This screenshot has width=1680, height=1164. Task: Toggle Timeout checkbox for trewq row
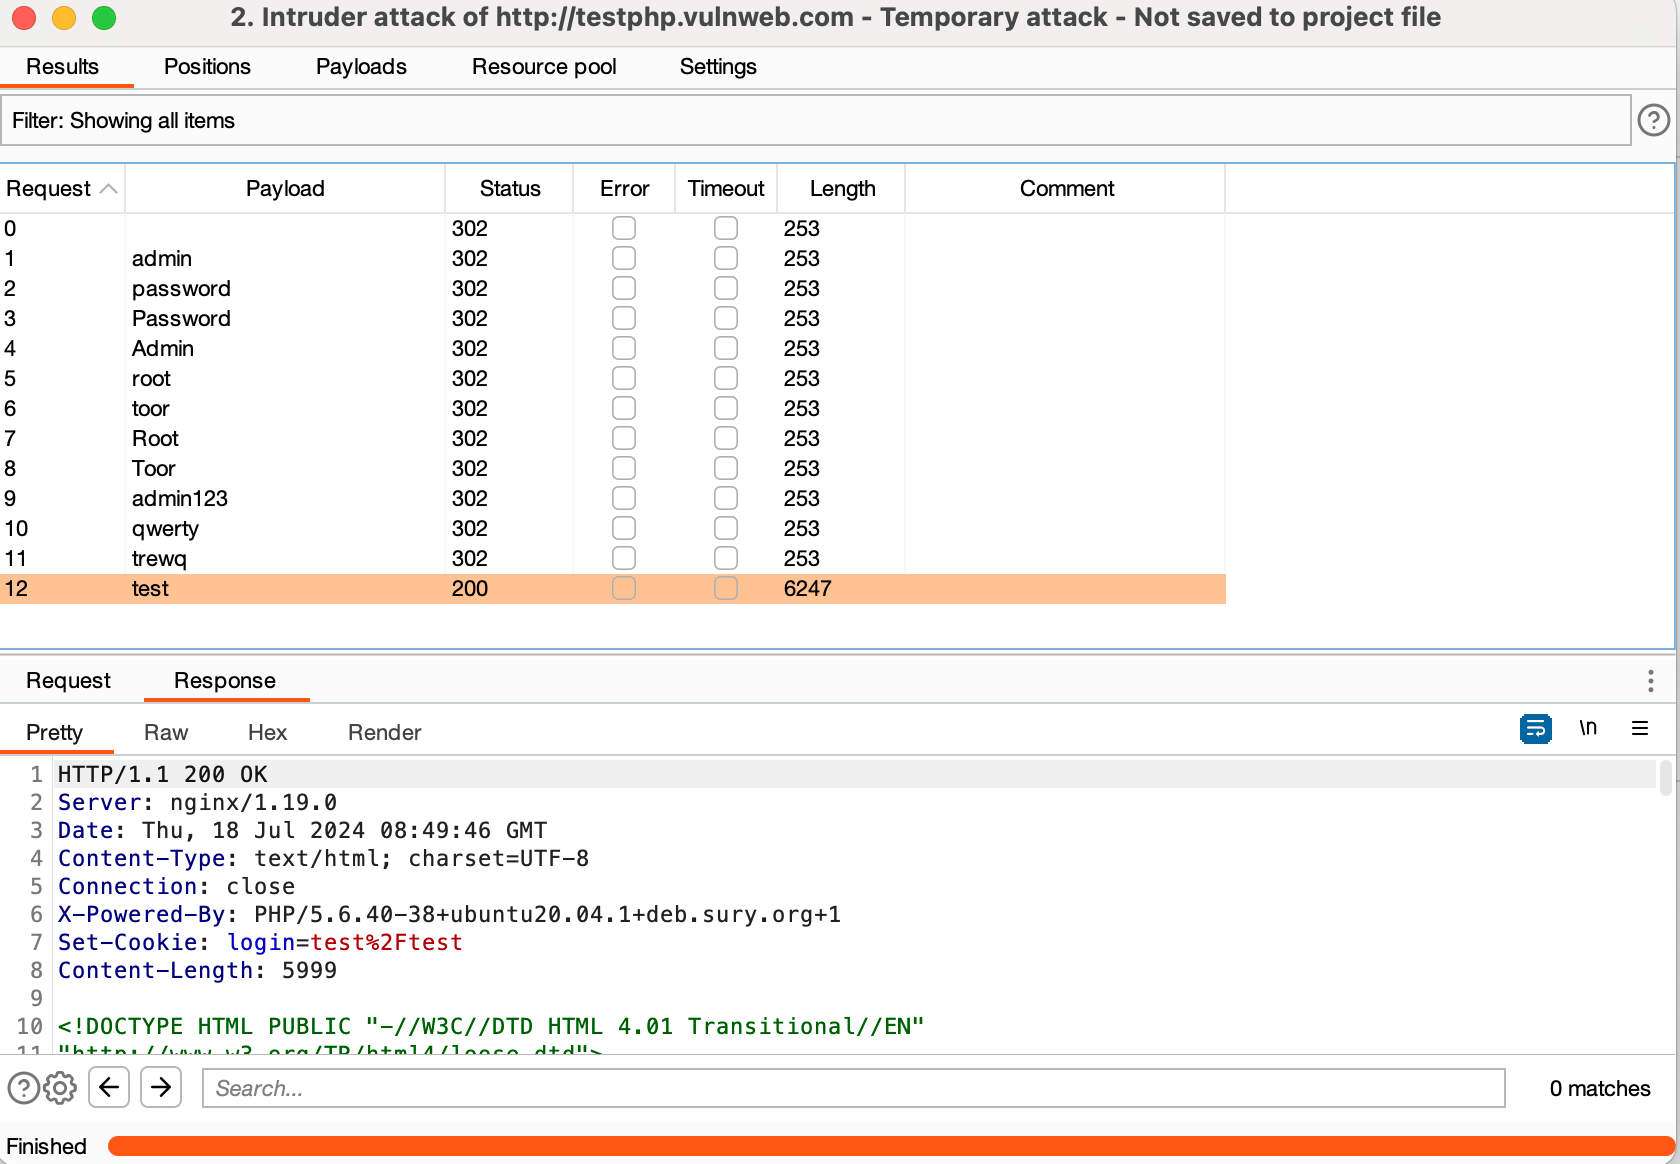point(726,558)
